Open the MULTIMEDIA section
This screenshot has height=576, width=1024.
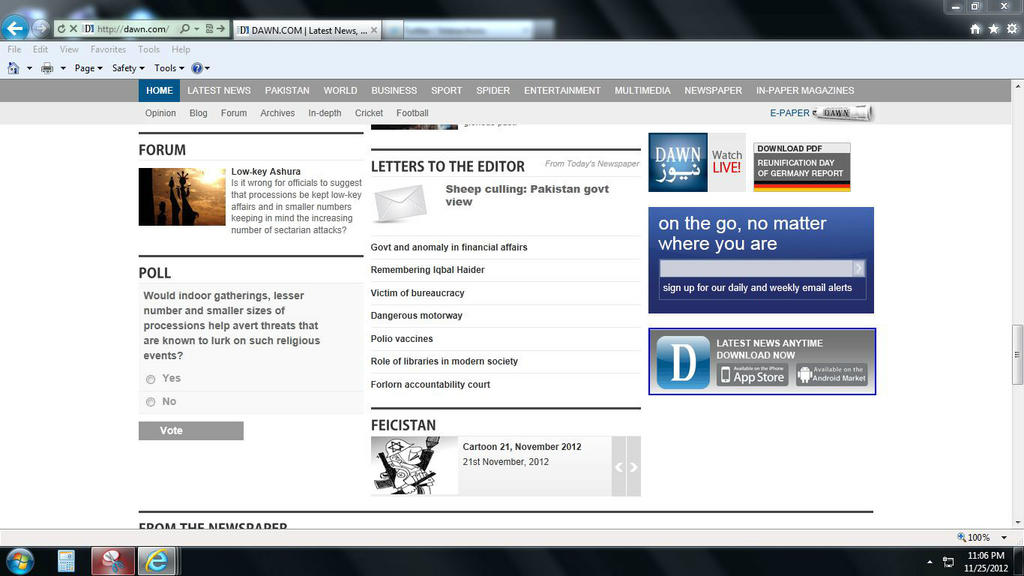643,91
